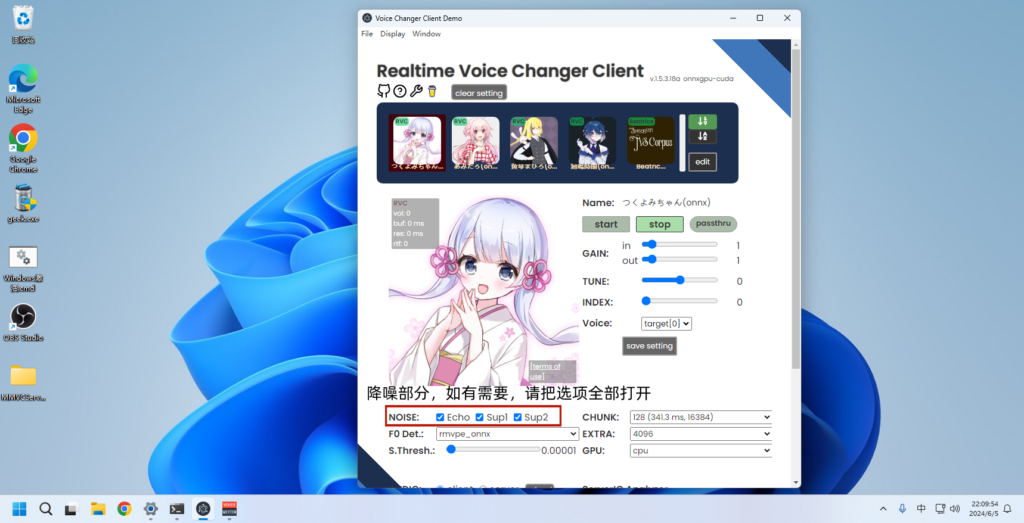The height and width of the screenshot is (523, 1024).
Task: Open Terminal from the taskbar
Action: tap(177, 509)
